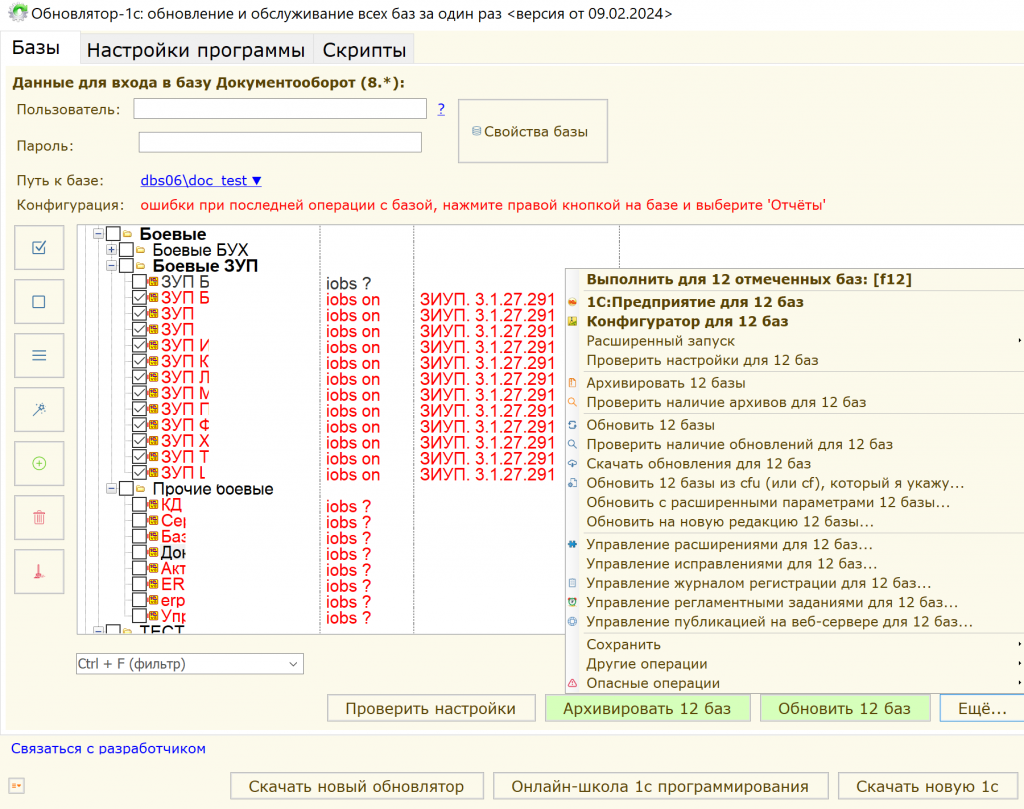Toggle the Боевые ЗУП checkbox
The height and width of the screenshot is (809, 1024).
(x=126, y=266)
